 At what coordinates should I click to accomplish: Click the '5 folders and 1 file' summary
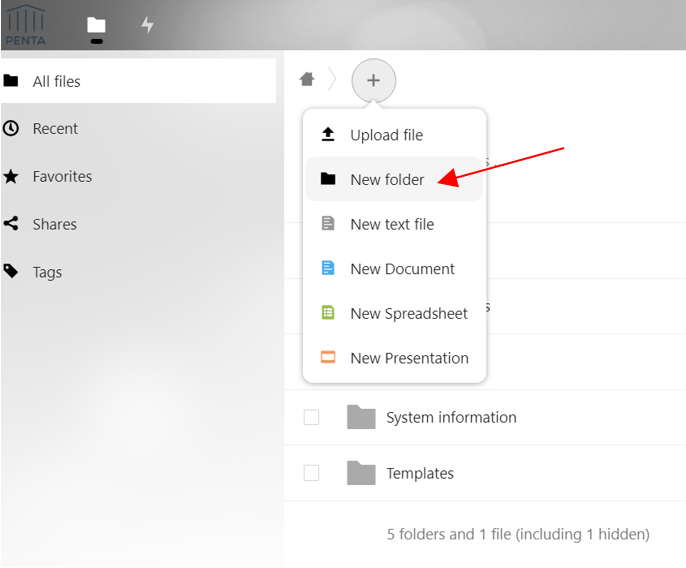(518, 534)
